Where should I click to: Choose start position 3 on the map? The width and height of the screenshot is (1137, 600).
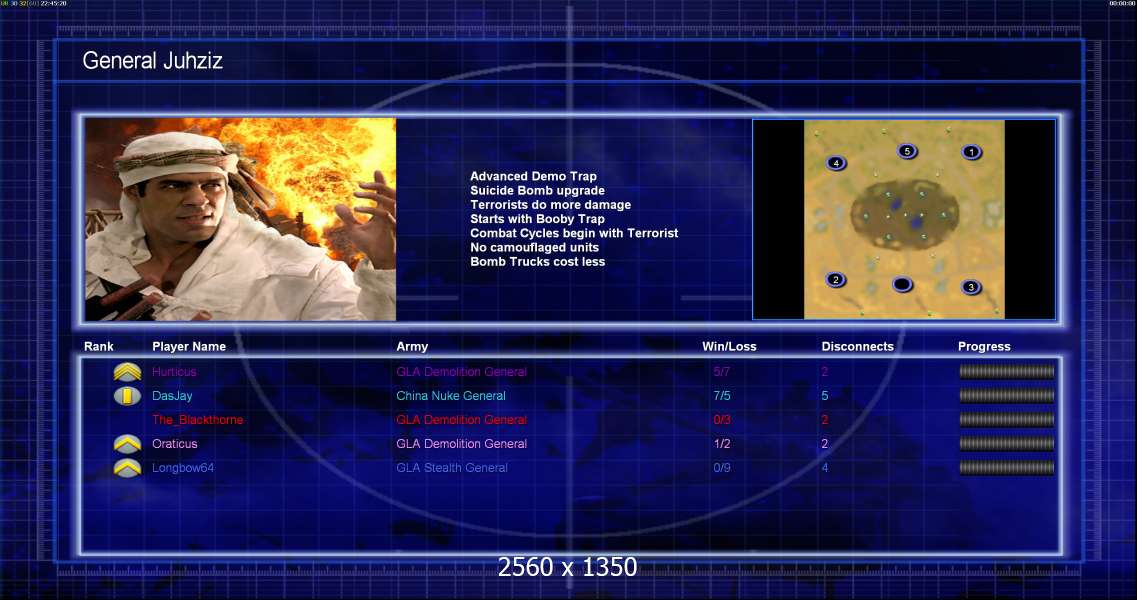tap(971, 287)
